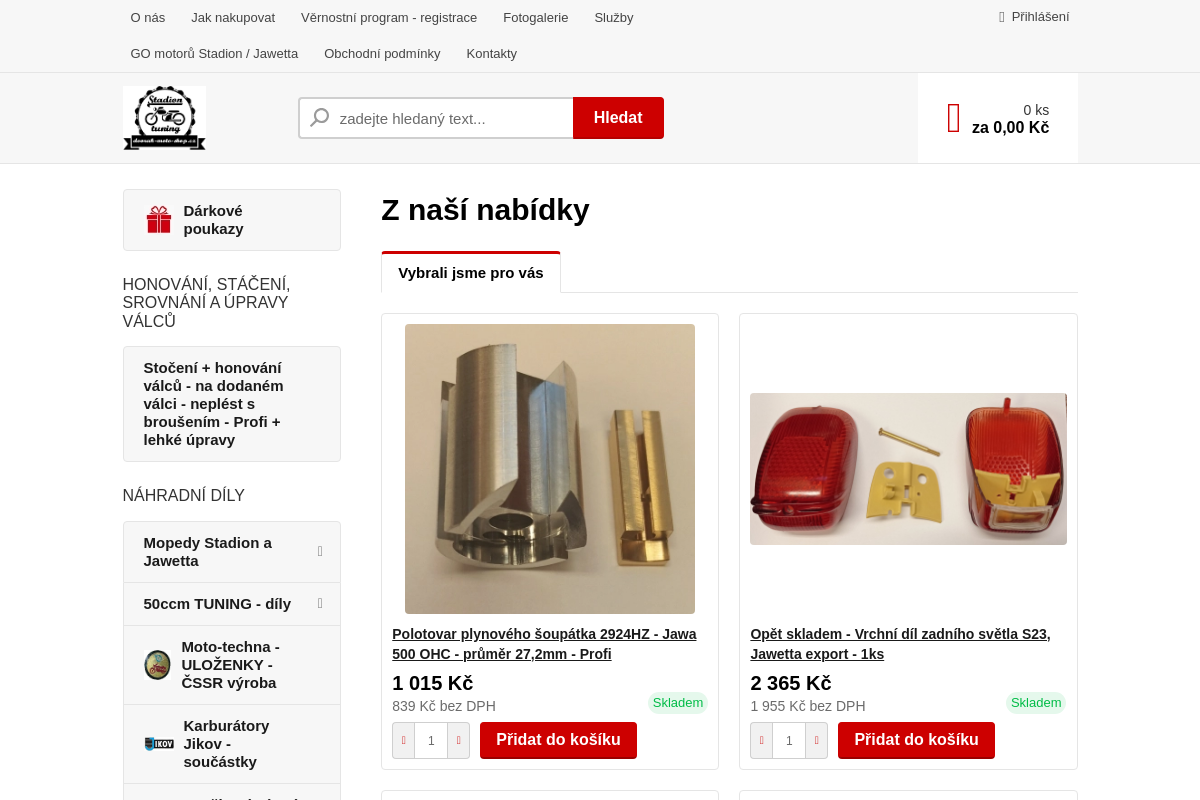Open the Fotogalerie menu item
This screenshot has height=800, width=1200.
click(x=536, y=18)
